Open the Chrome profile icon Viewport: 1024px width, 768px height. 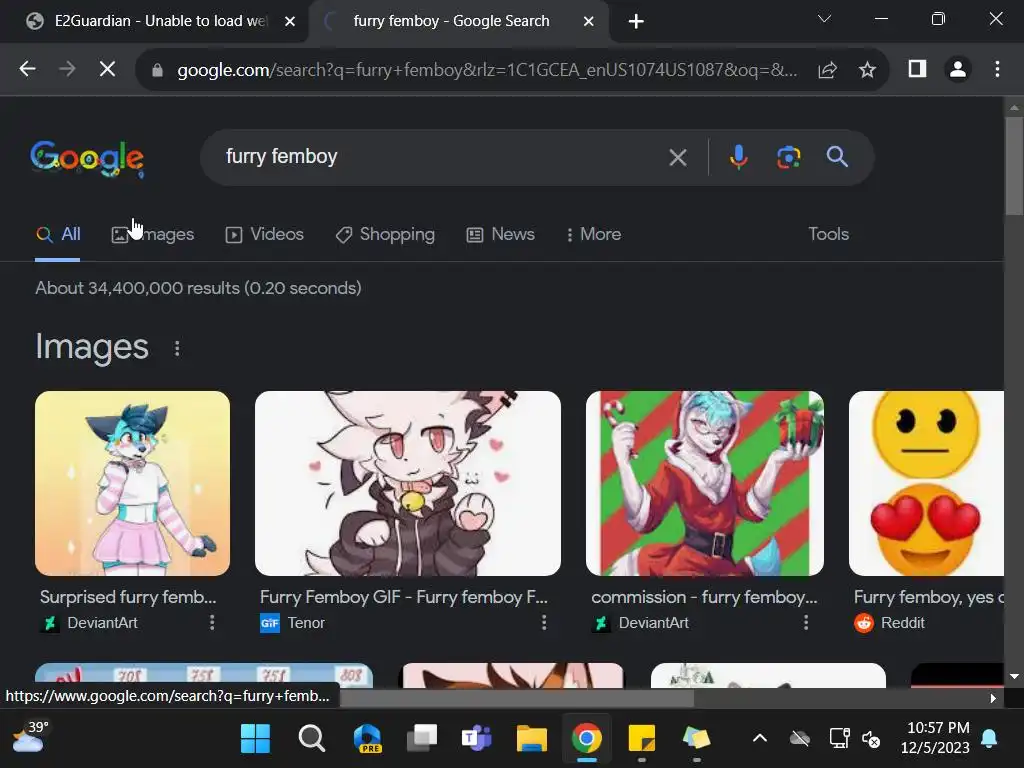(x=958, y=69)
